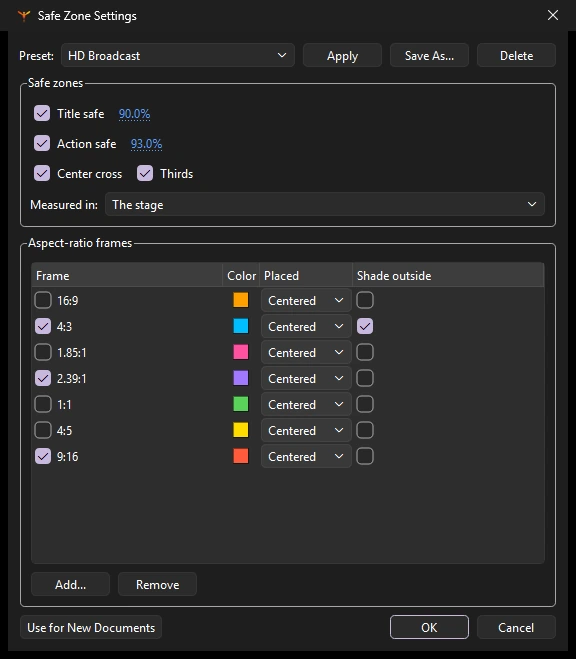Click the Placed column header

[306, 276]
